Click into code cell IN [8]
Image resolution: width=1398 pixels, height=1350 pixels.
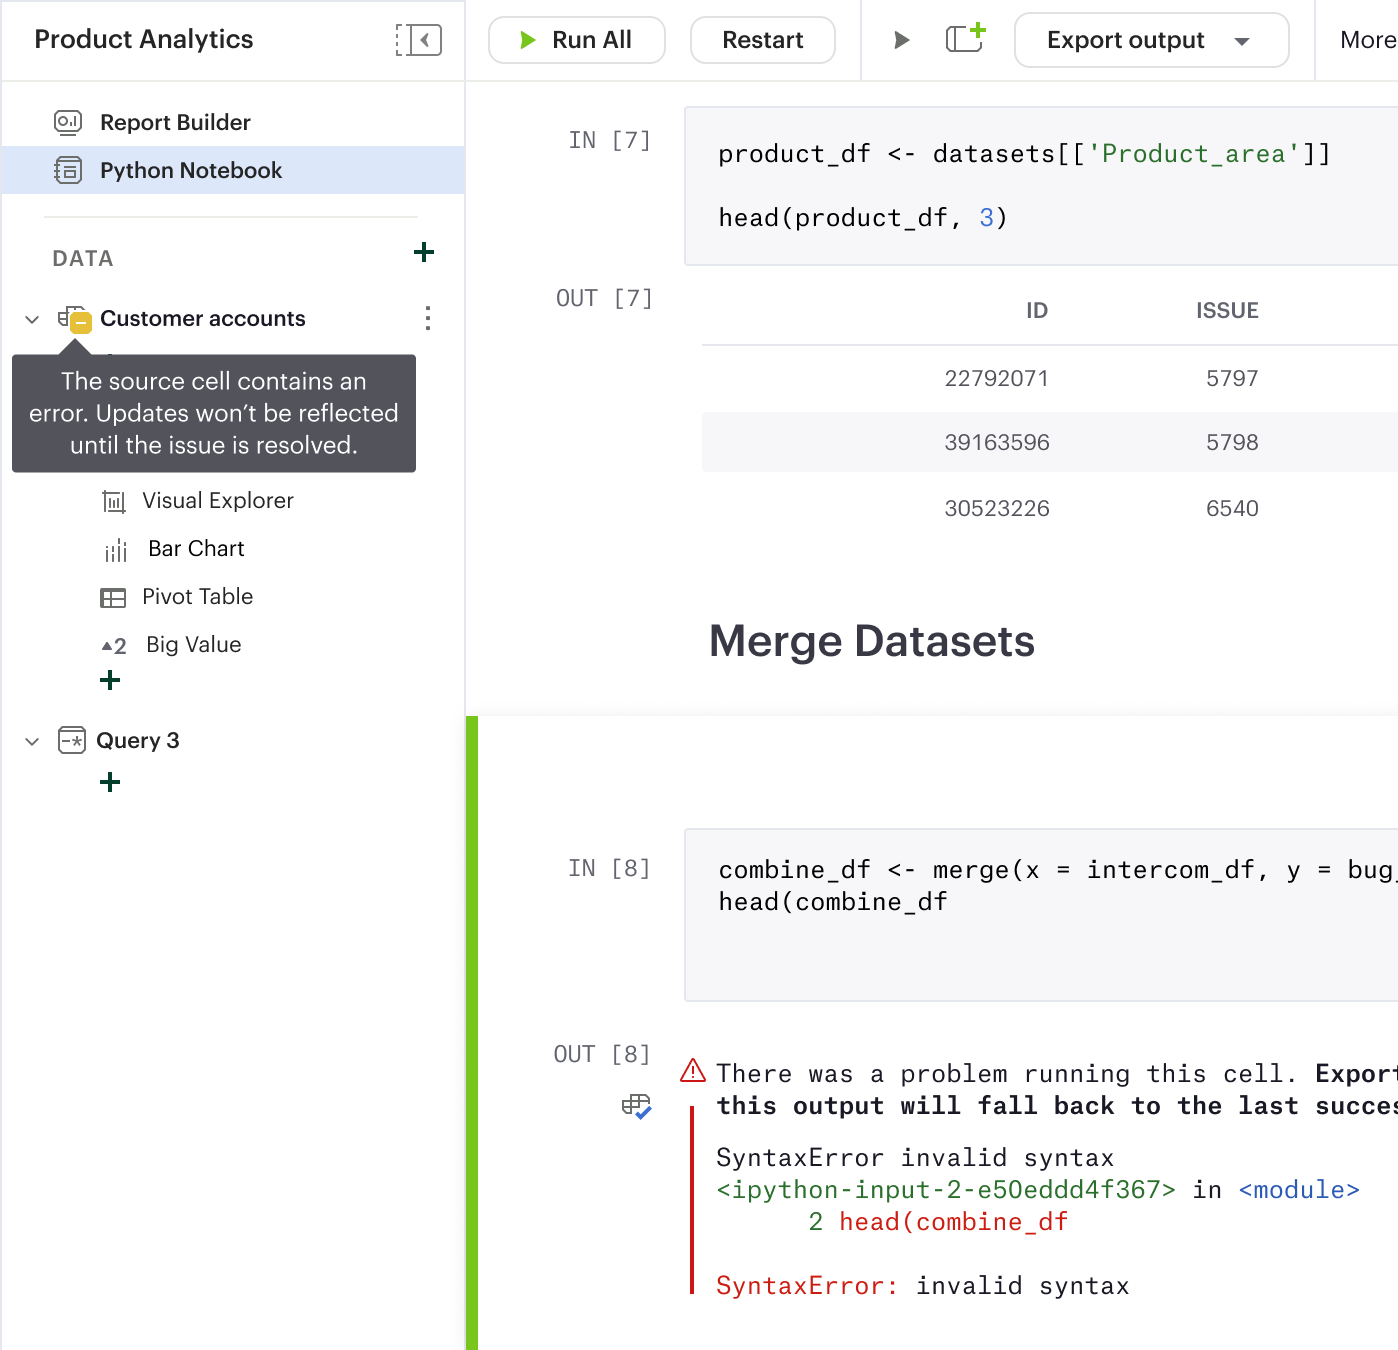1041,914
